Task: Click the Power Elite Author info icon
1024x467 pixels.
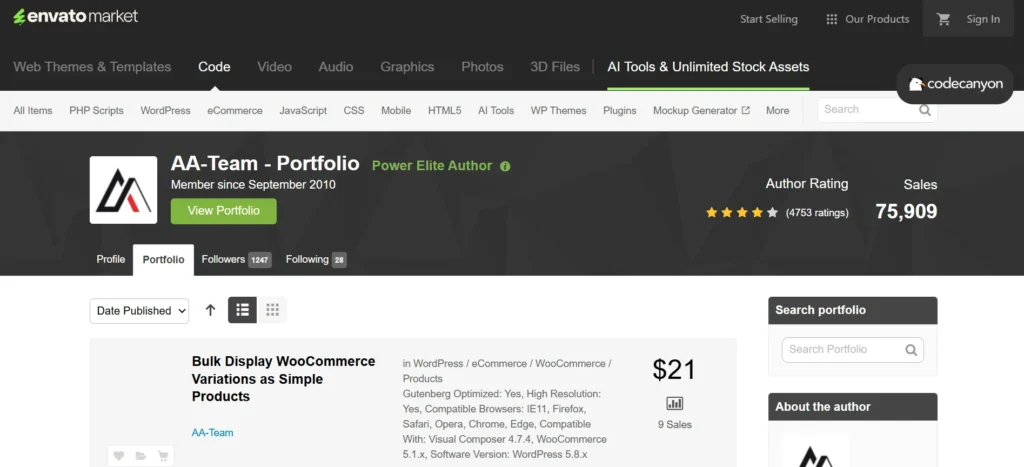Action: (x=505, y=166)
